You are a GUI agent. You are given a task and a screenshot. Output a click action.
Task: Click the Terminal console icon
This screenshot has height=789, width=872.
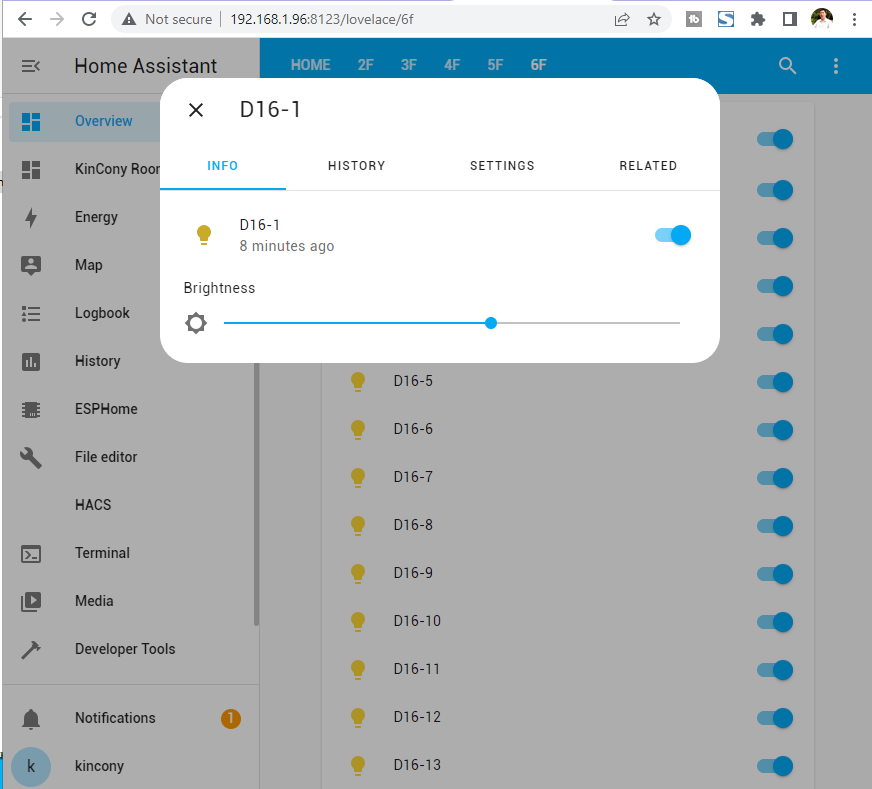pos(31,553)
